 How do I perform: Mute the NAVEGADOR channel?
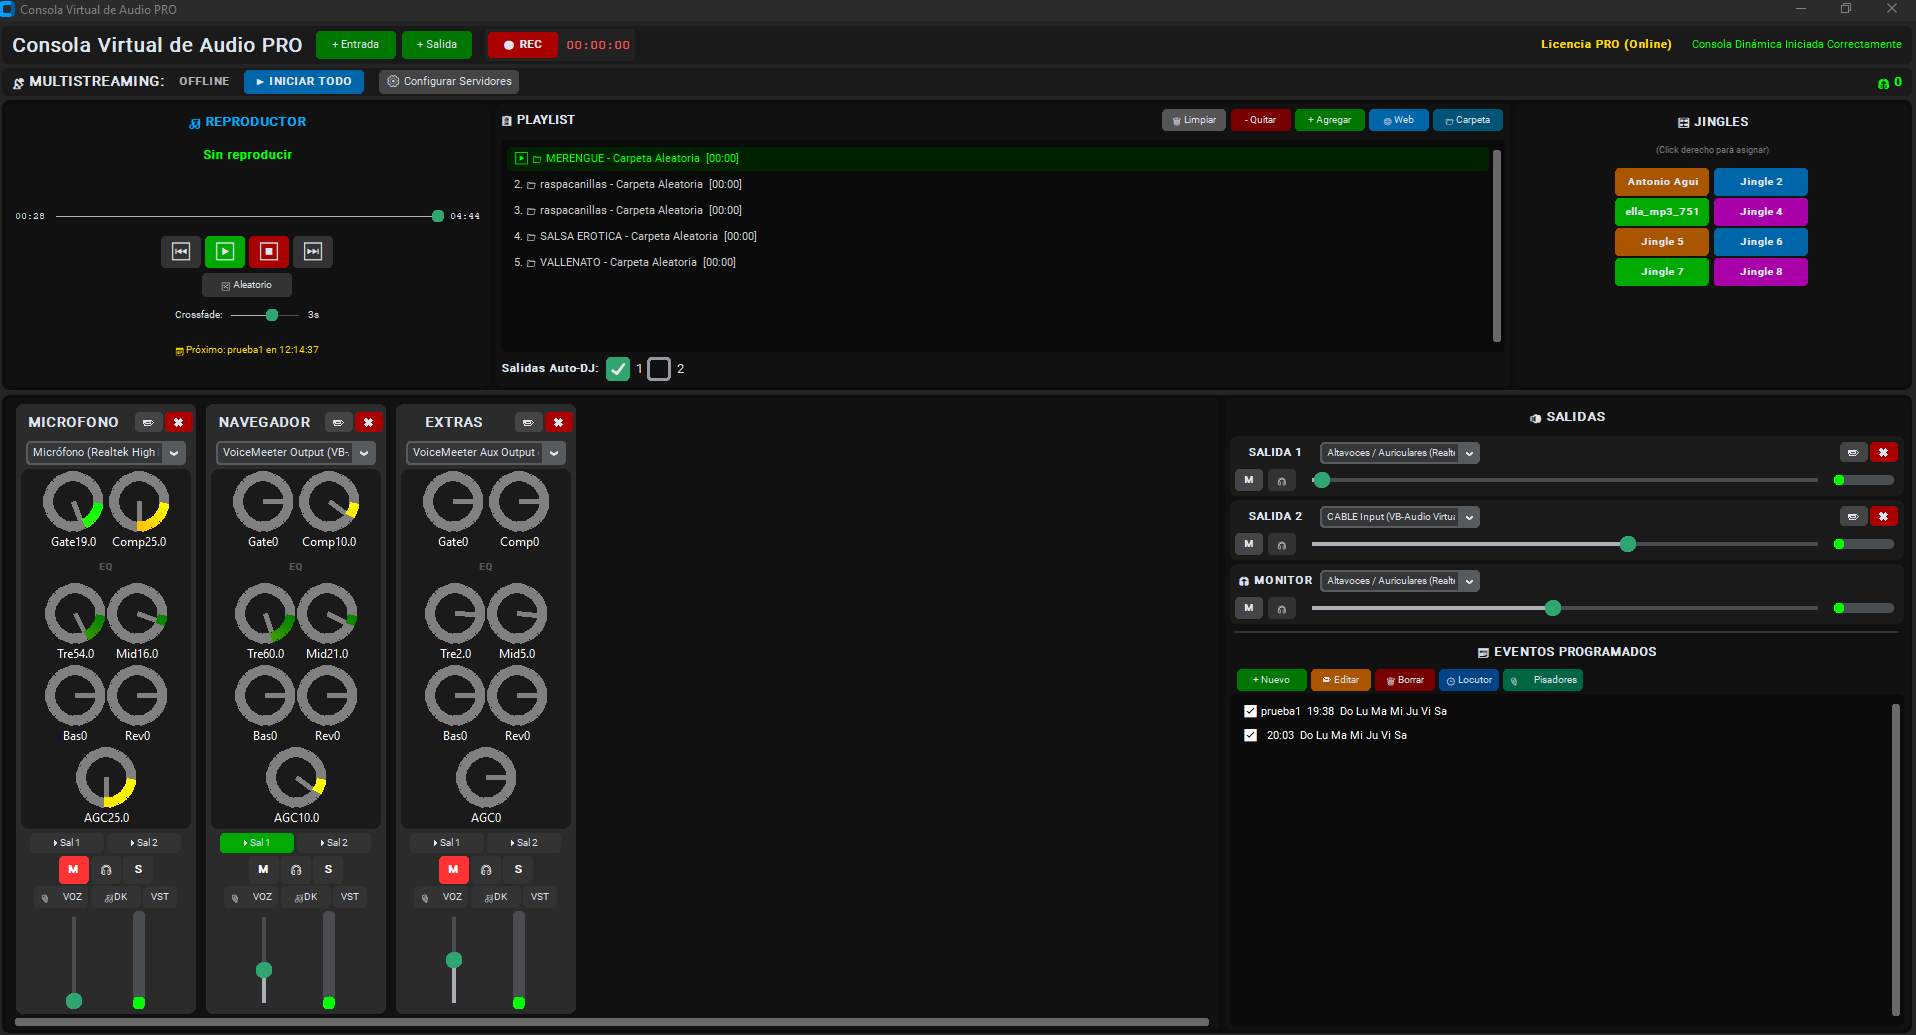[x=263, y=870]
